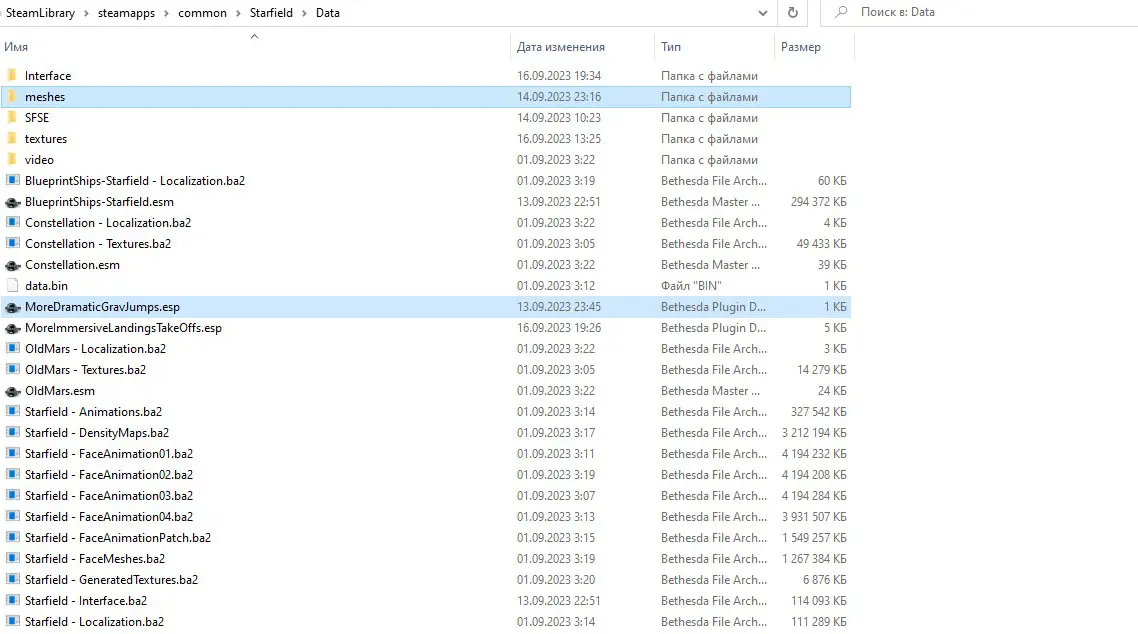Select the MoreImmersiveLandingsTakeOffs.esp file name
The height and width of the screenshot is (634, 1138).
pyautogui.click(x=123, y=328)
